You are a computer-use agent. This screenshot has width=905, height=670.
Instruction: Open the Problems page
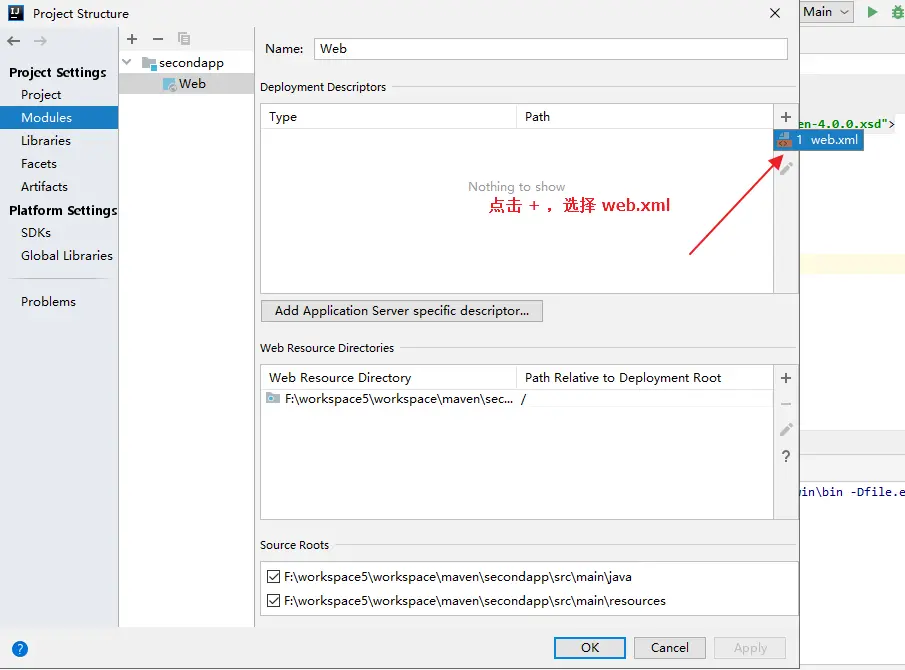(48, 302)
